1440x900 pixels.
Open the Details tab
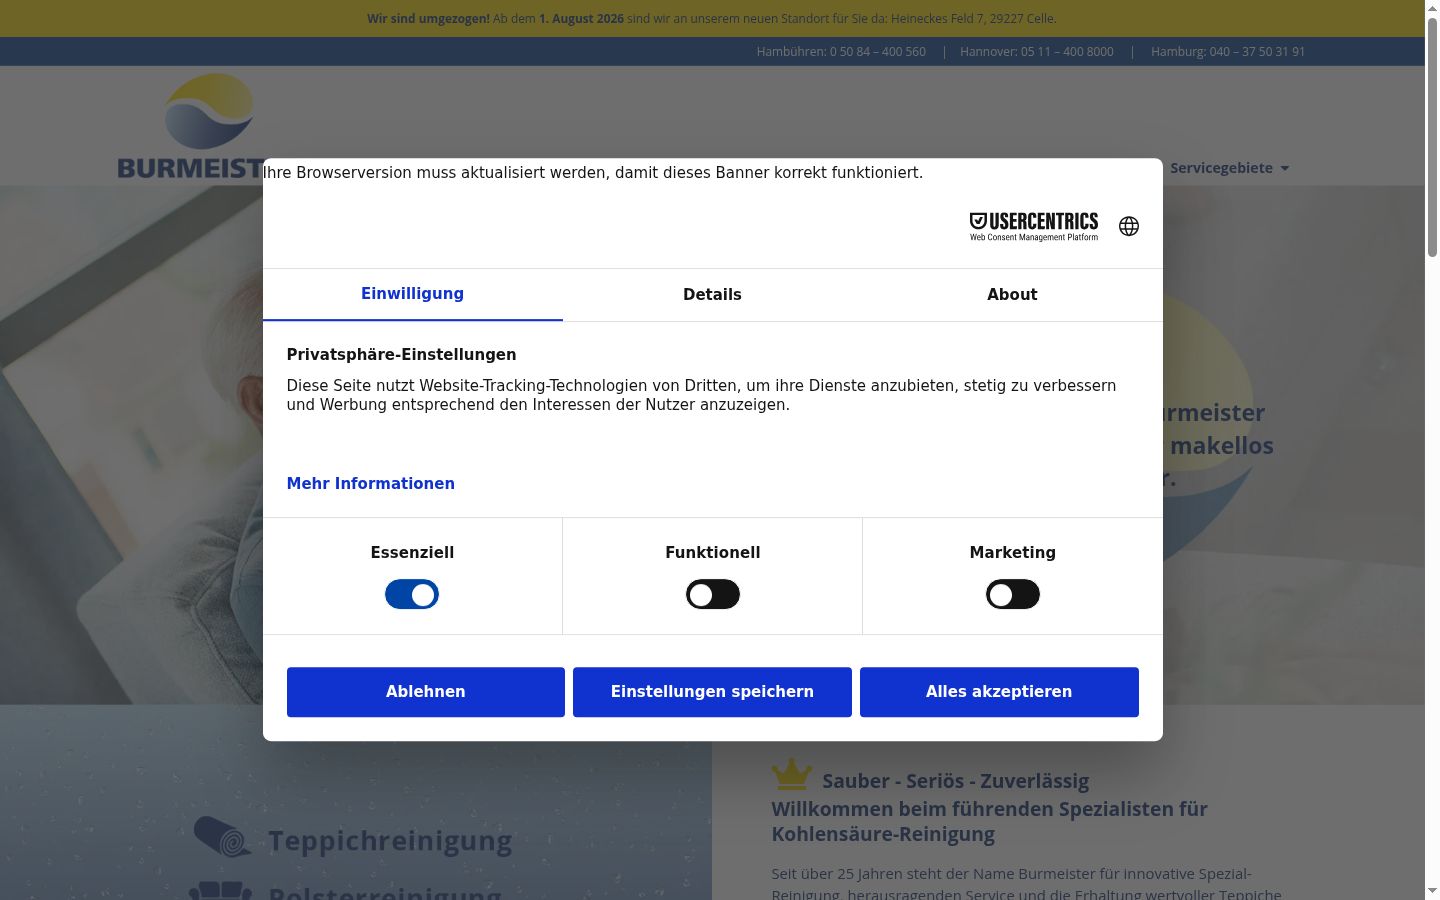click(713, 294)
